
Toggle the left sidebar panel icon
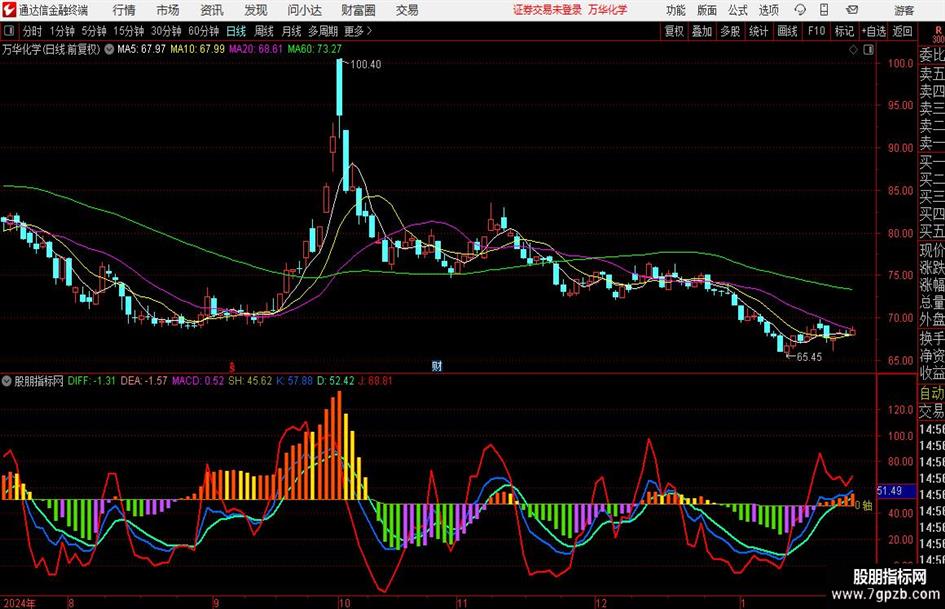click(x=8, y=31)
